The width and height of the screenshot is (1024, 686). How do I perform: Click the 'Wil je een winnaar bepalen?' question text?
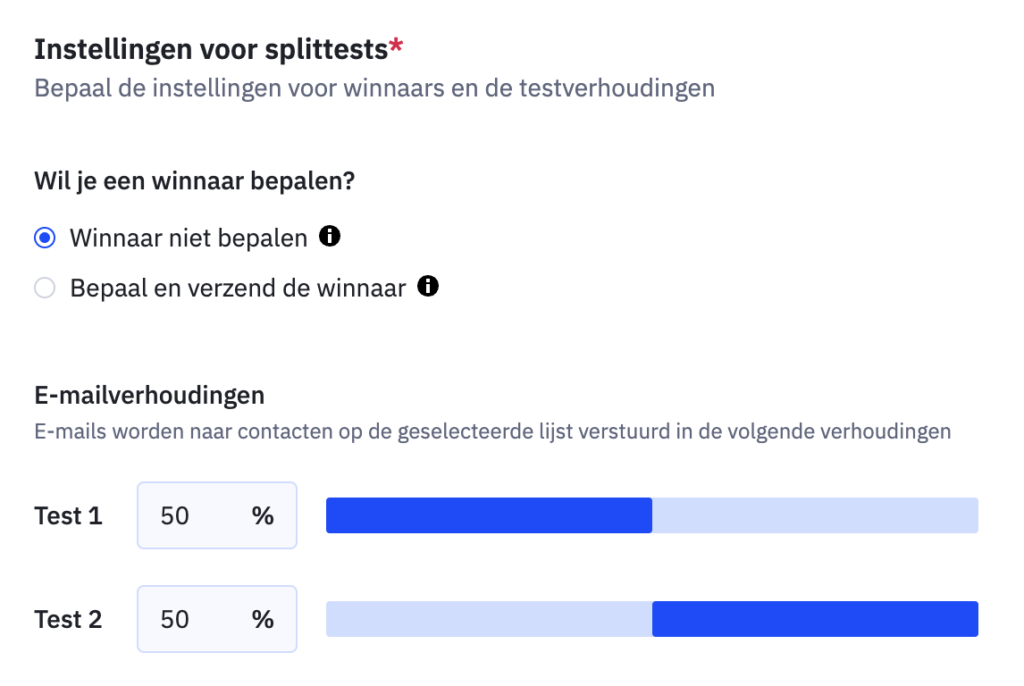(196, 185)
